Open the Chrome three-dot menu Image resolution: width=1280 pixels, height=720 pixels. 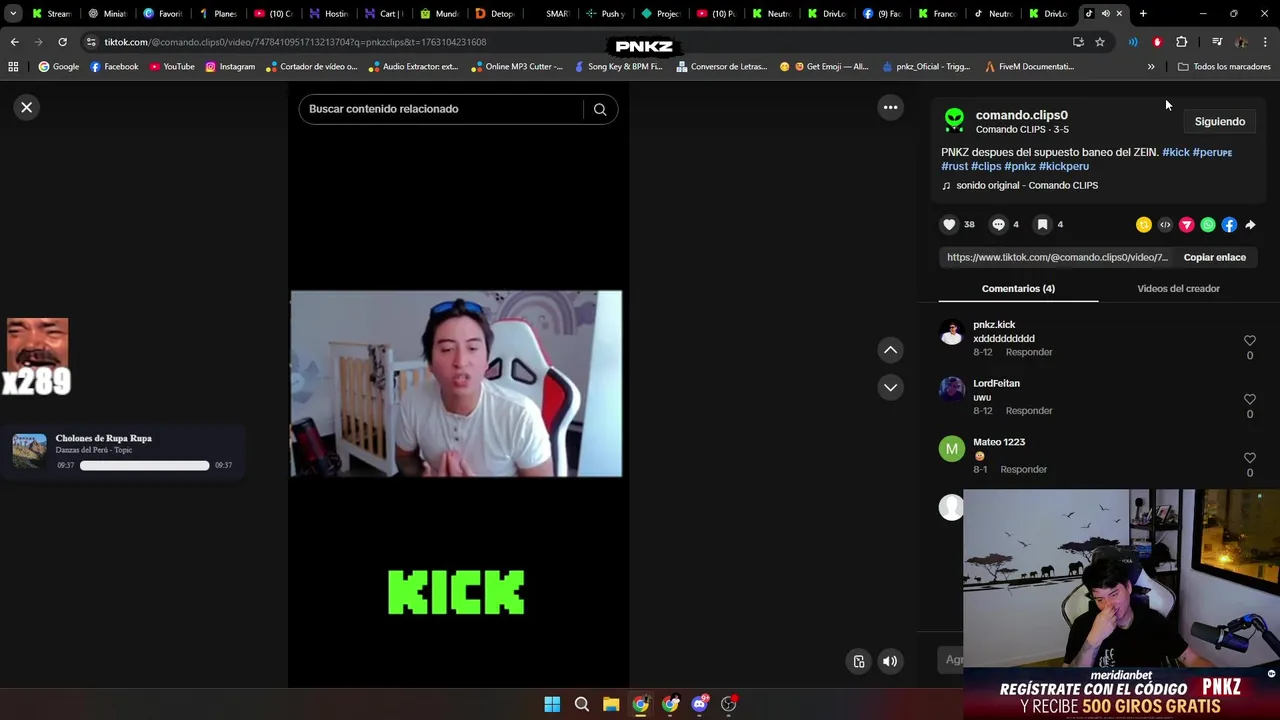pos(1265,42)
